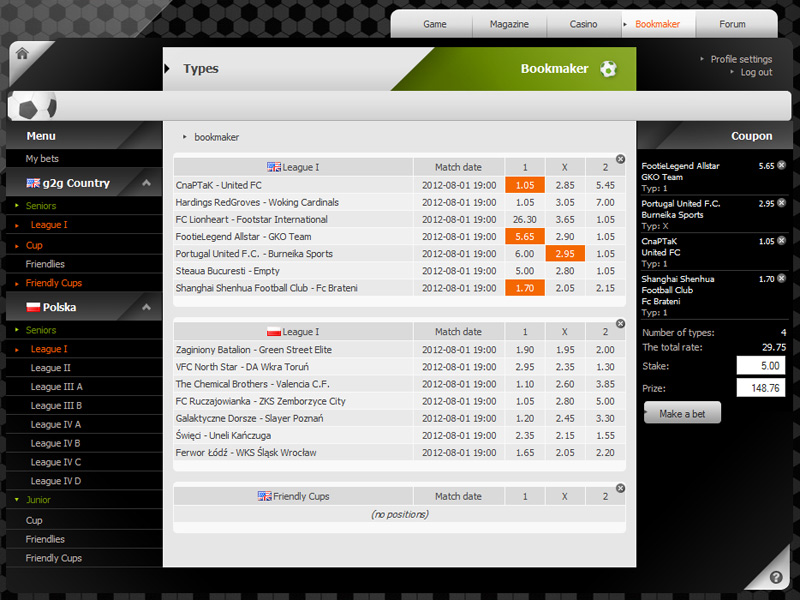Viewport: 800px width, 600px height.
Task: Toggle 1.70 odds for Shanghai Shenhua match
Action: pos(525,288)
